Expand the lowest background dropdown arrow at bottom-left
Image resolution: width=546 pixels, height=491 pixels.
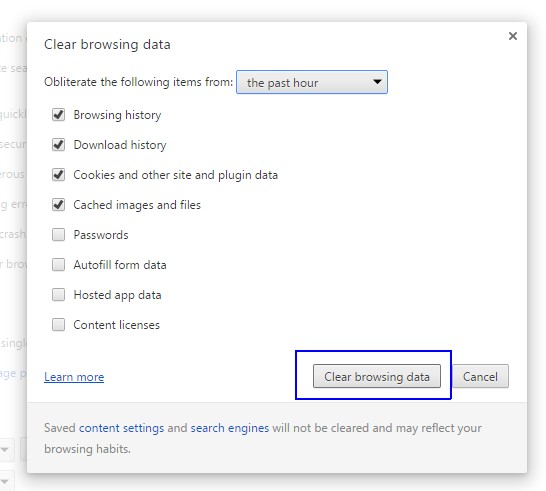pyautogui.click(x=5, y=482)
